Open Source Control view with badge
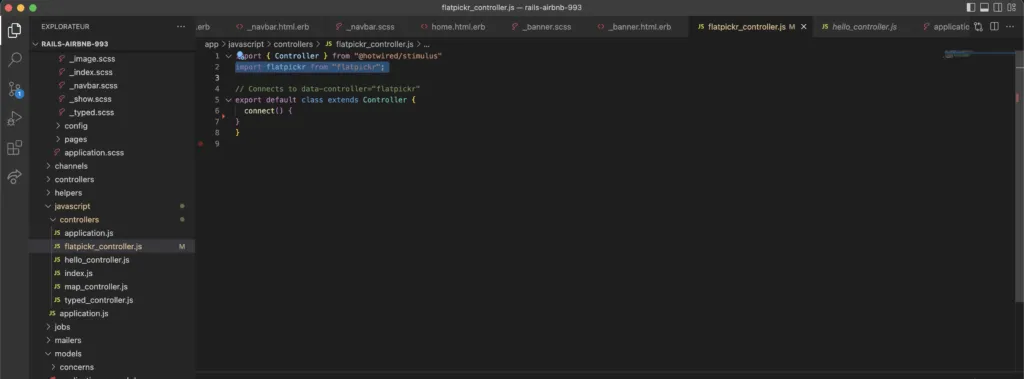This screenshot has width=1024, height=379. click(14, 90)
